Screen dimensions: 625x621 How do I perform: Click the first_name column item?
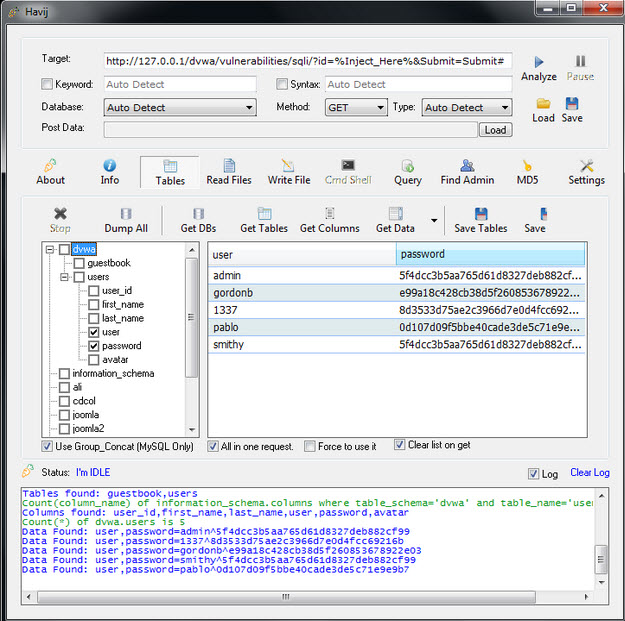tap(123, 305)
